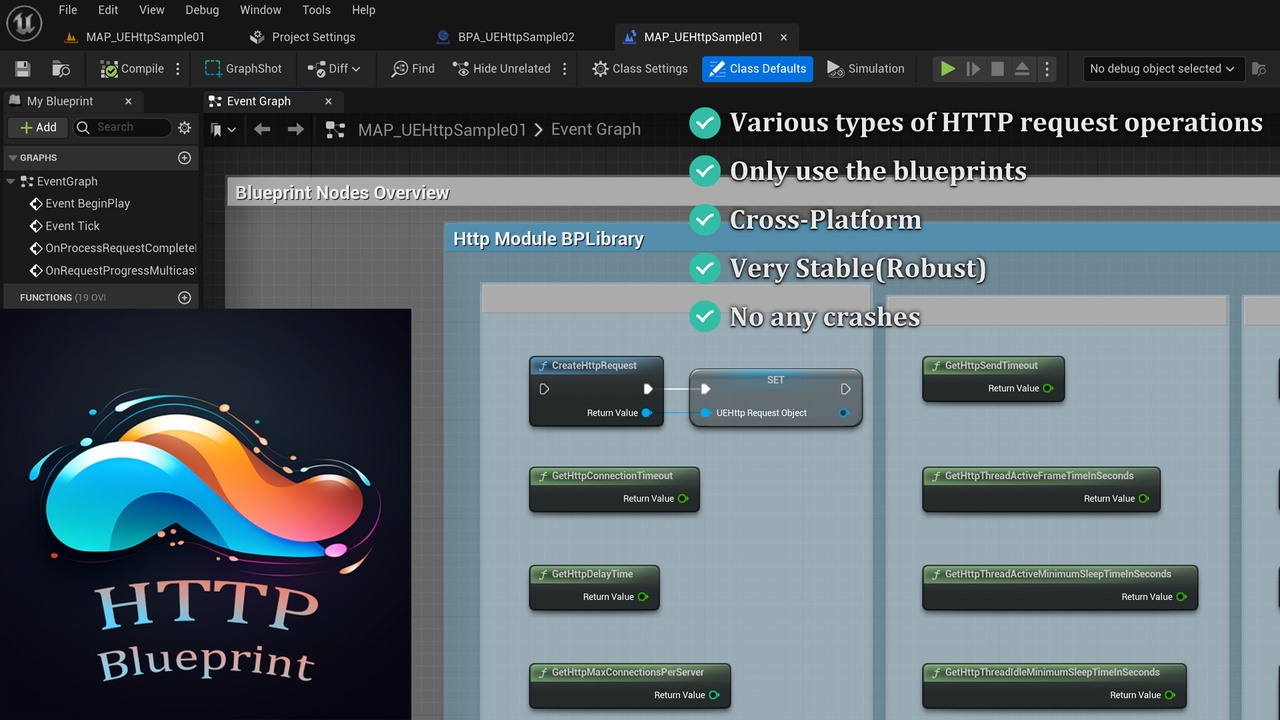Click the green Play button
The image size is (1280, 720).
coord(946,69)
